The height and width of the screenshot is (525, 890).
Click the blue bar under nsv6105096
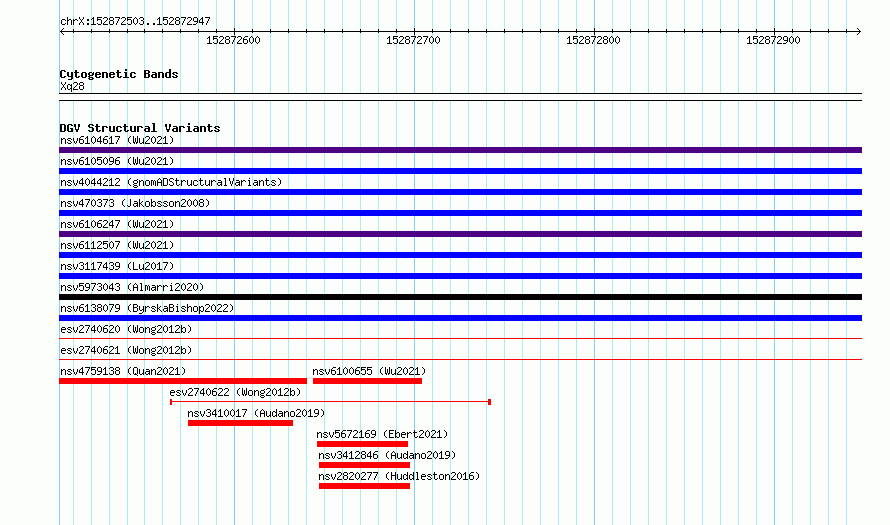pos(460,171)
